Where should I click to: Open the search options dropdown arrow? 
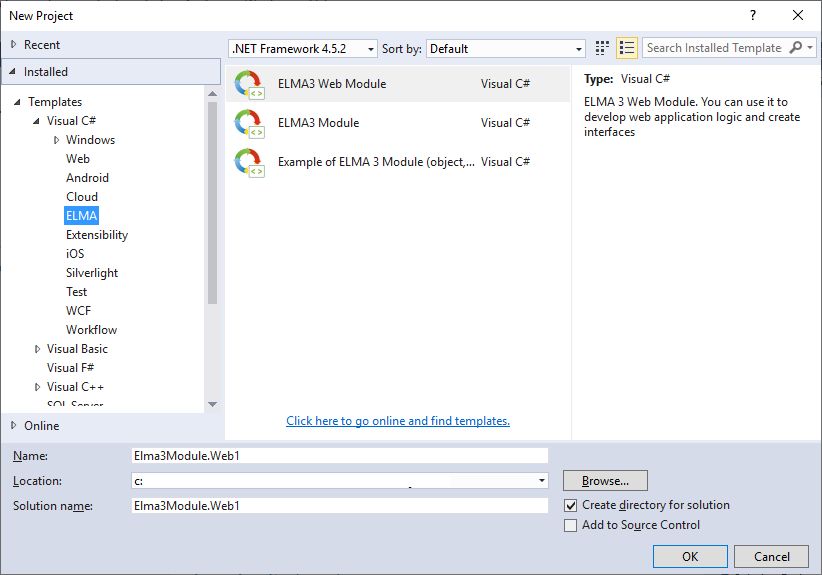(810, 48)
